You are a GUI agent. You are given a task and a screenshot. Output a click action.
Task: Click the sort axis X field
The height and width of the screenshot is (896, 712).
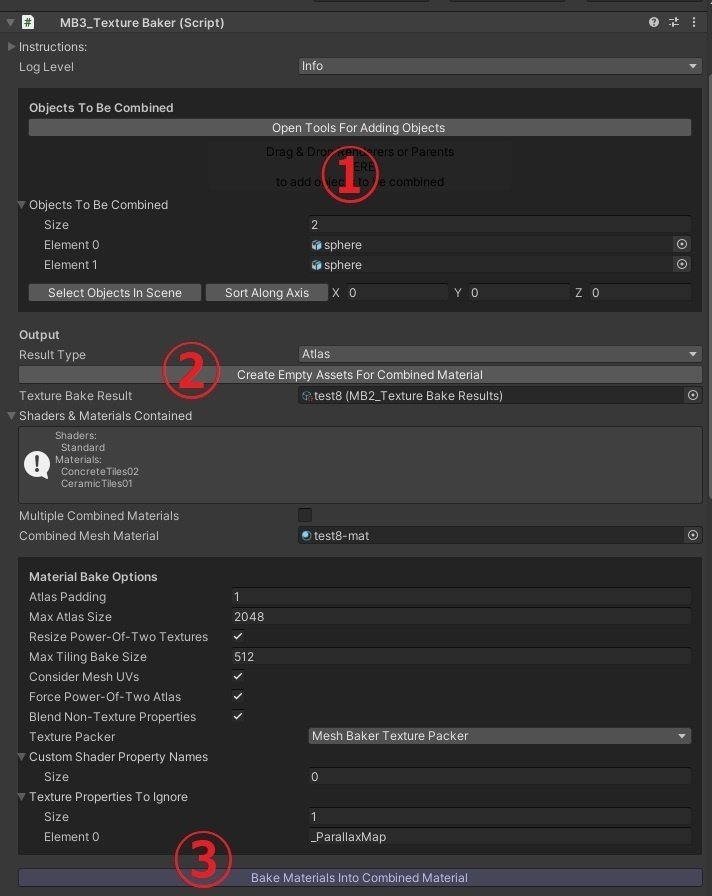click(x=397, y=293)
